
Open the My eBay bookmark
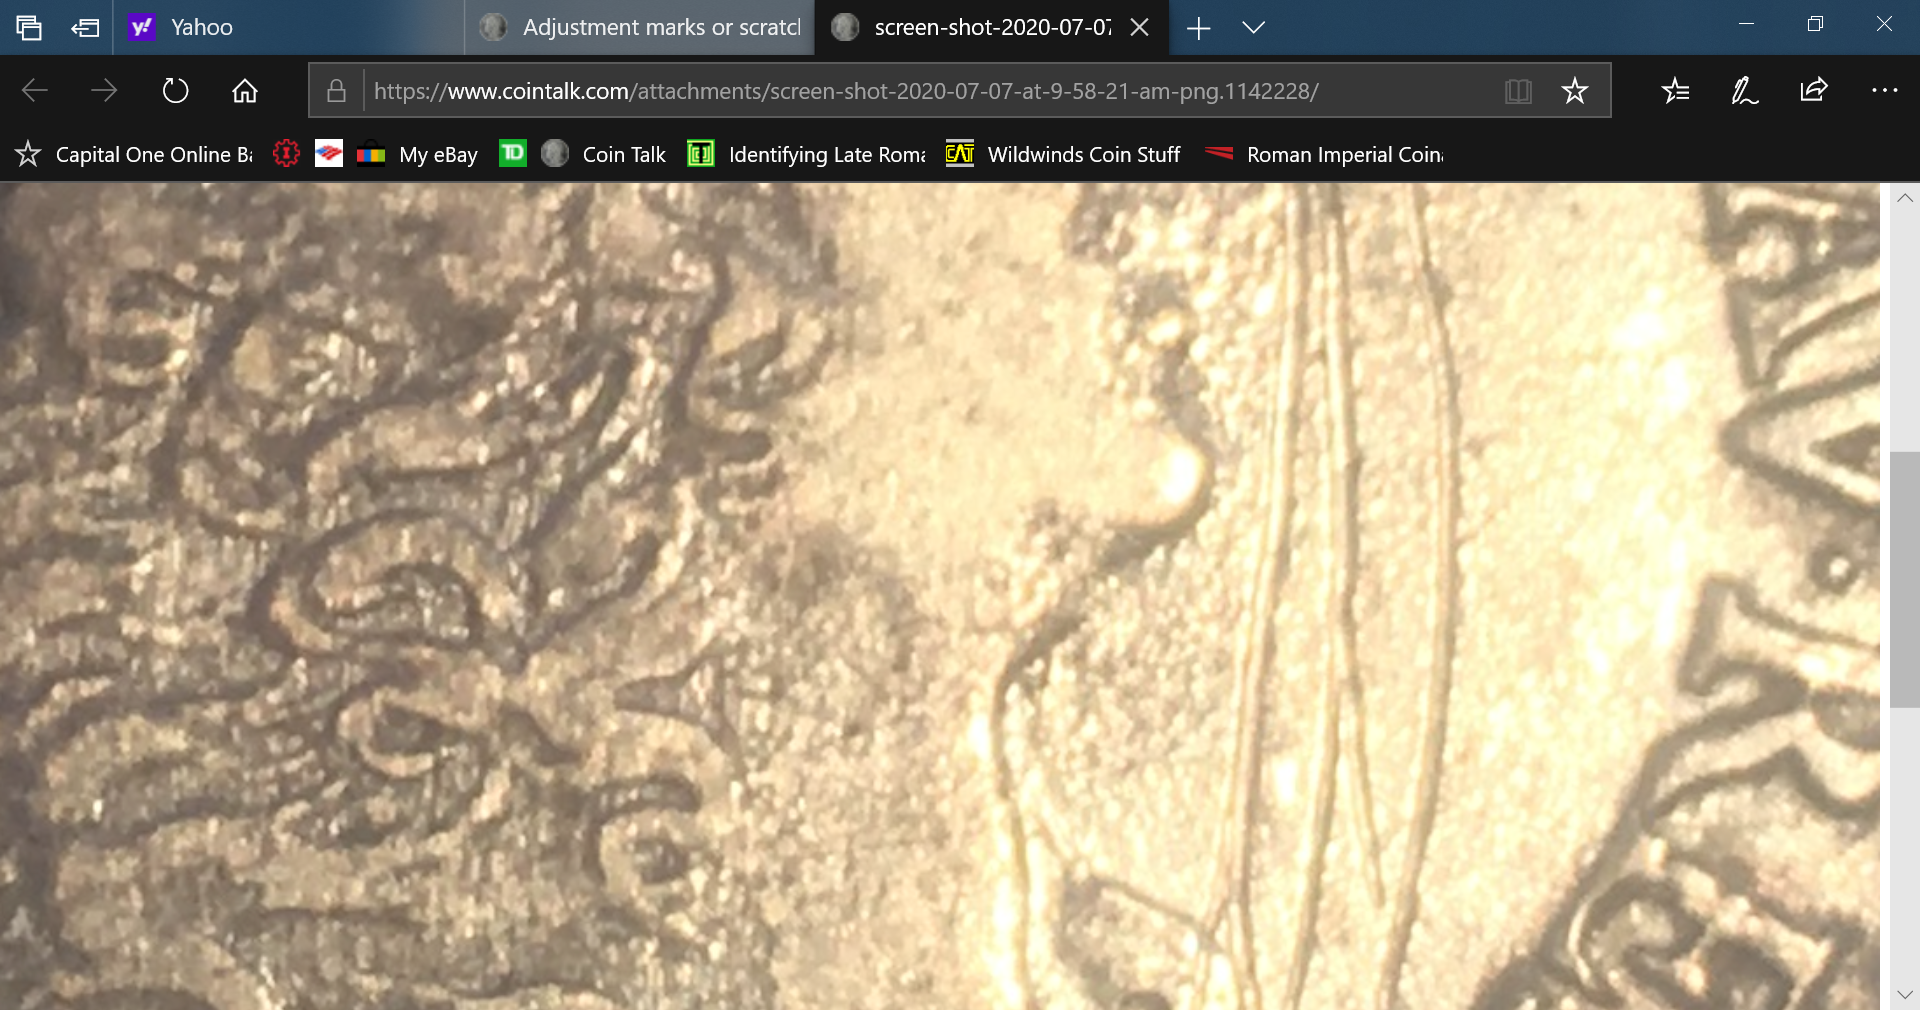point(437,154)
